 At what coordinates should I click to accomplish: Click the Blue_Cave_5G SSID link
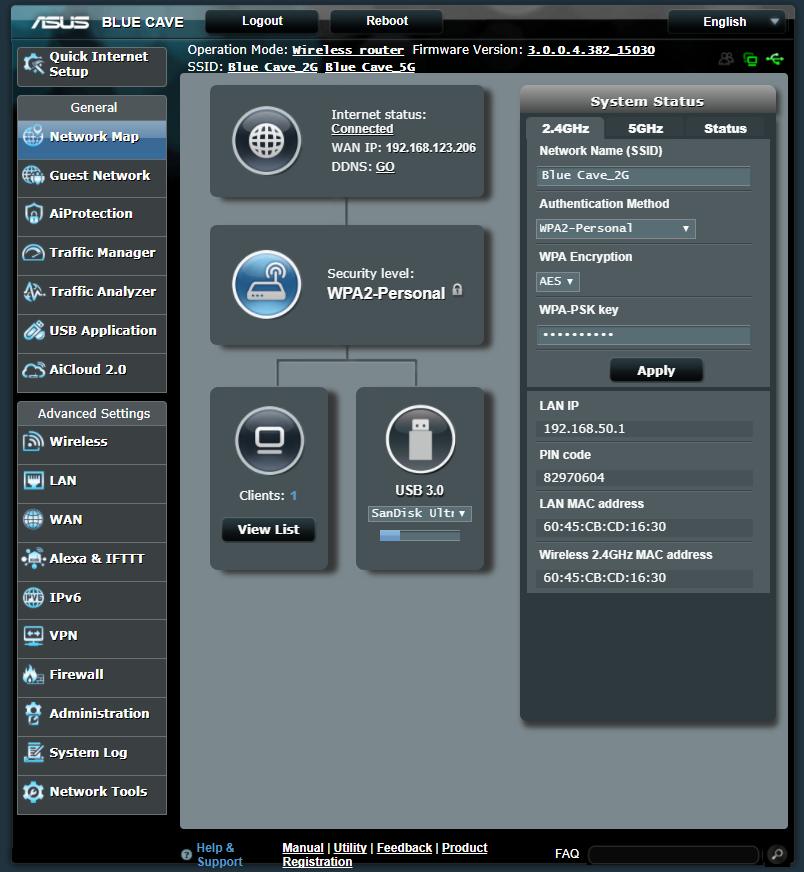370,67
